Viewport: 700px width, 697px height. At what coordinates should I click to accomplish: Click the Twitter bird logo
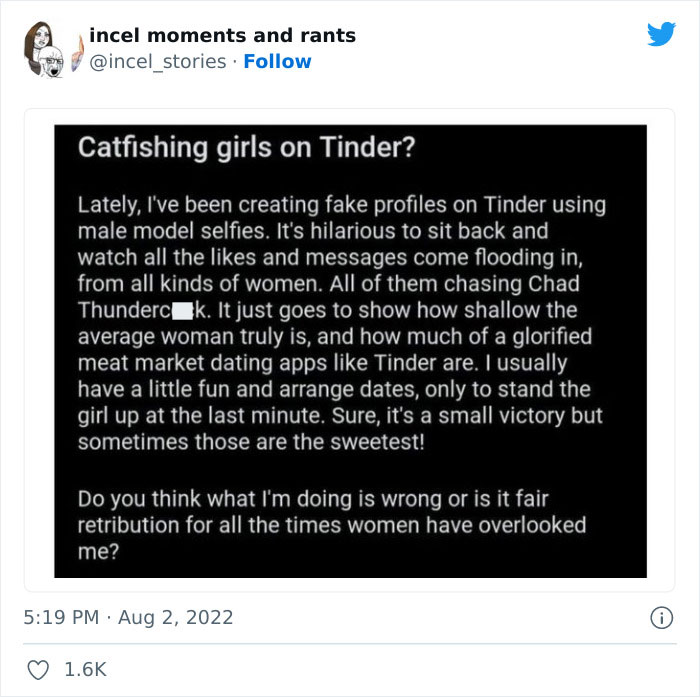pos(661,35)
